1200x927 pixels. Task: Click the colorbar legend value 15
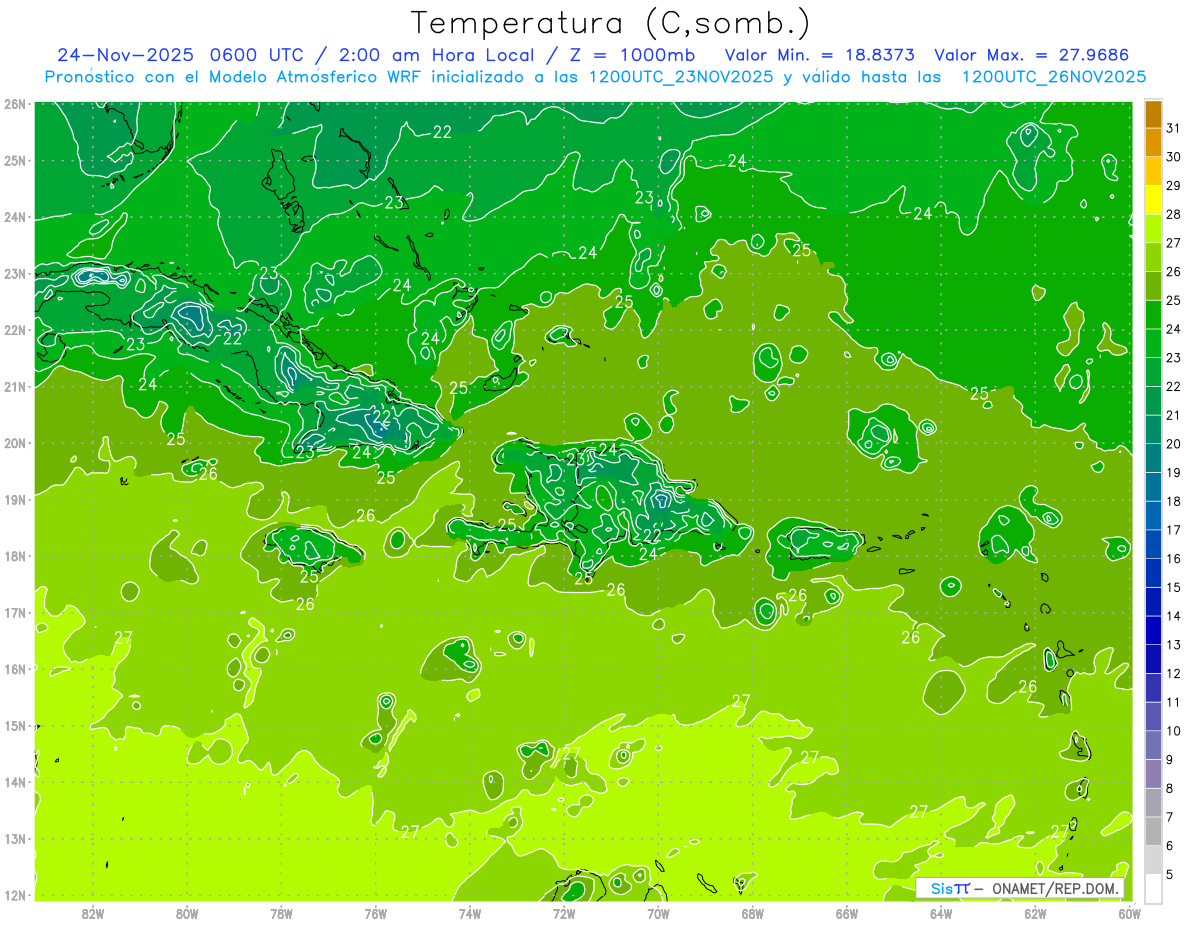tap(1173, 588)
